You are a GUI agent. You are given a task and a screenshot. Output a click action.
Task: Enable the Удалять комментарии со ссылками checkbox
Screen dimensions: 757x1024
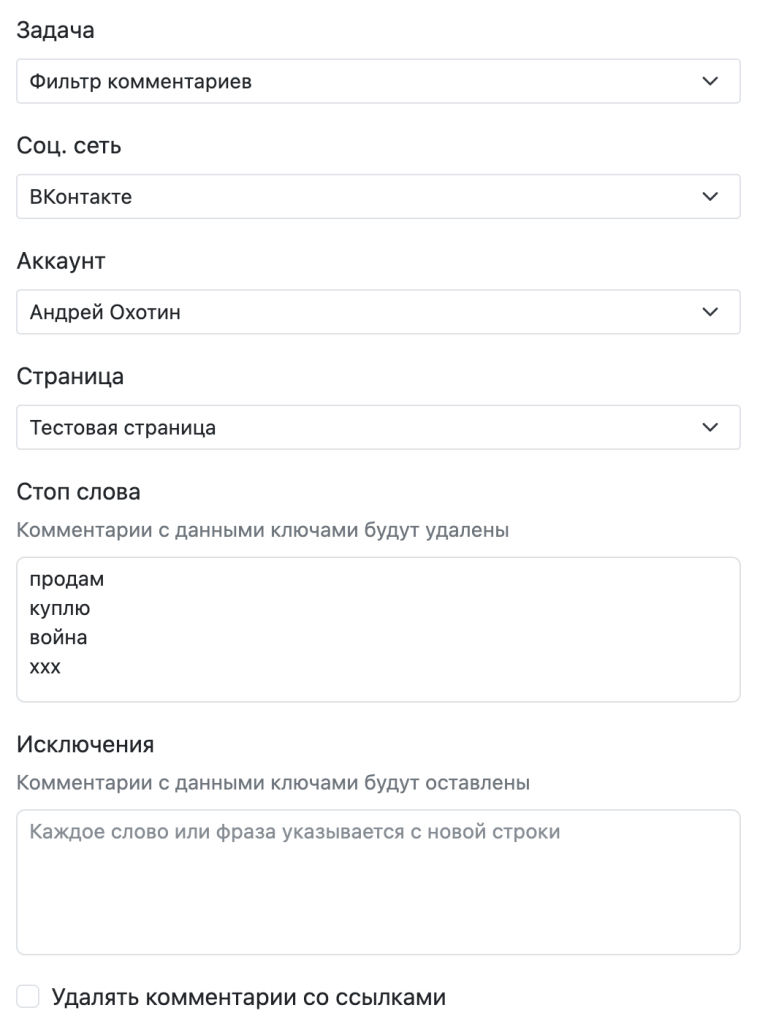point(28,997)
